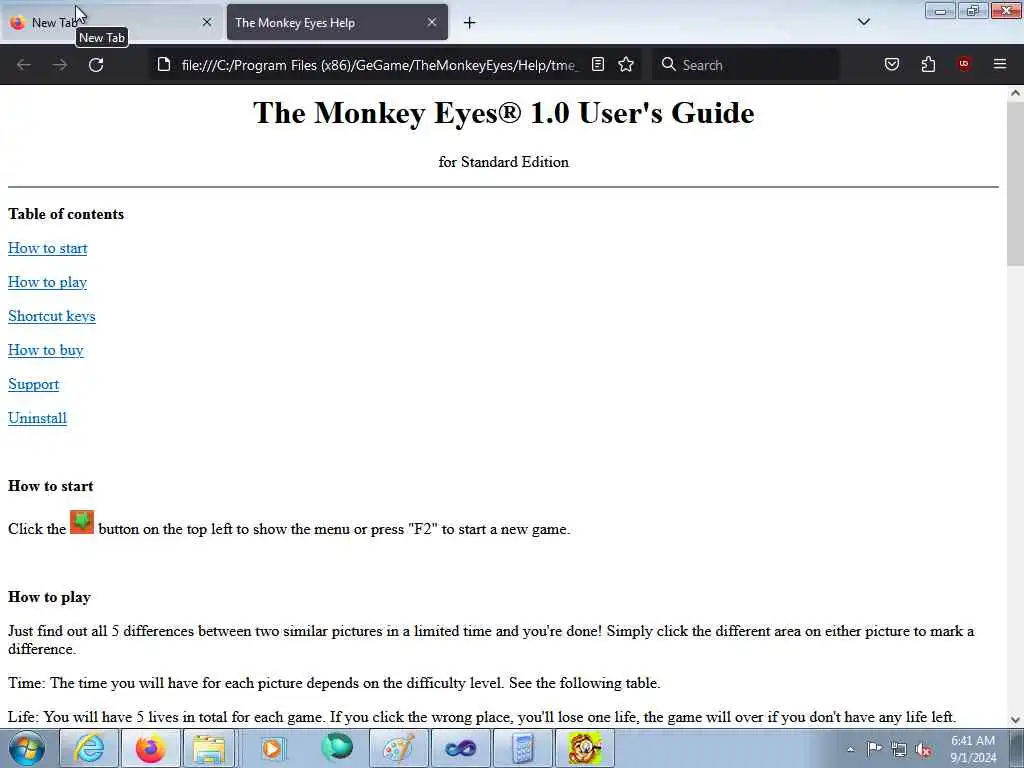Image resolution: width=1024 pixels, height=768 pixels.
Task: Click the muted volume tray icon
Action: (923, 749)
